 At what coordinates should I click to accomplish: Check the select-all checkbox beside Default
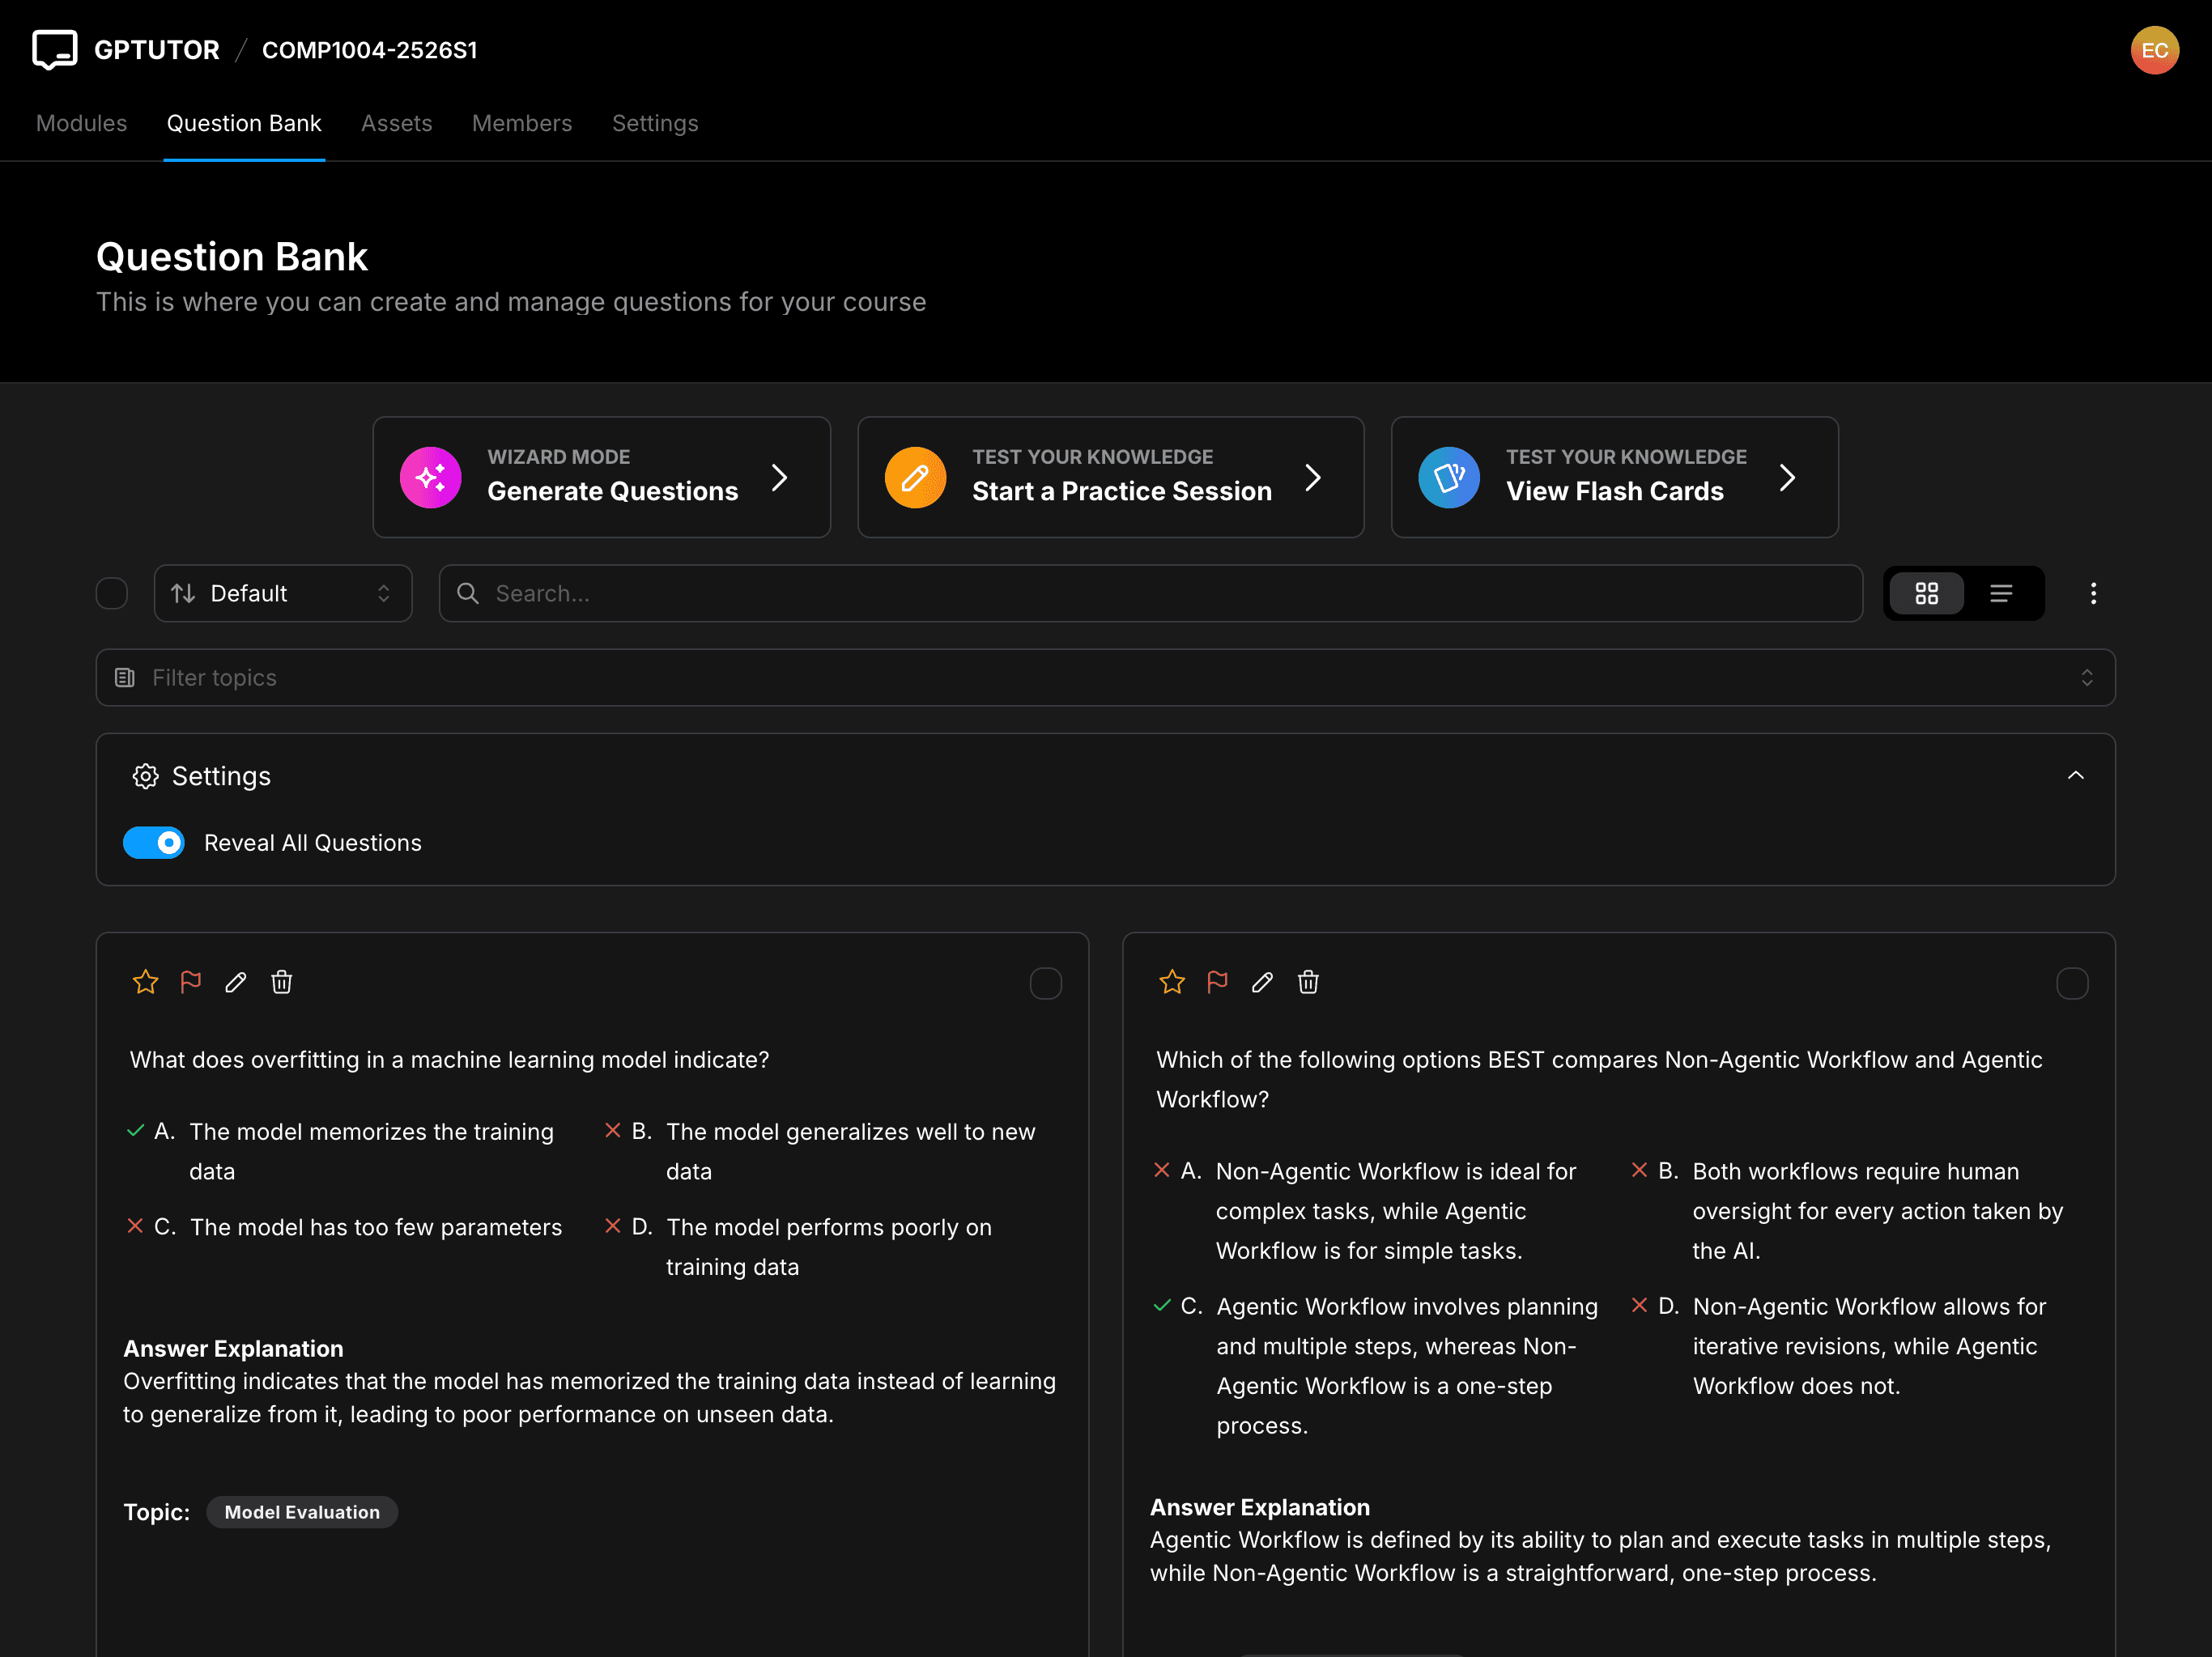pyautogui.click(x=111, y=593)
